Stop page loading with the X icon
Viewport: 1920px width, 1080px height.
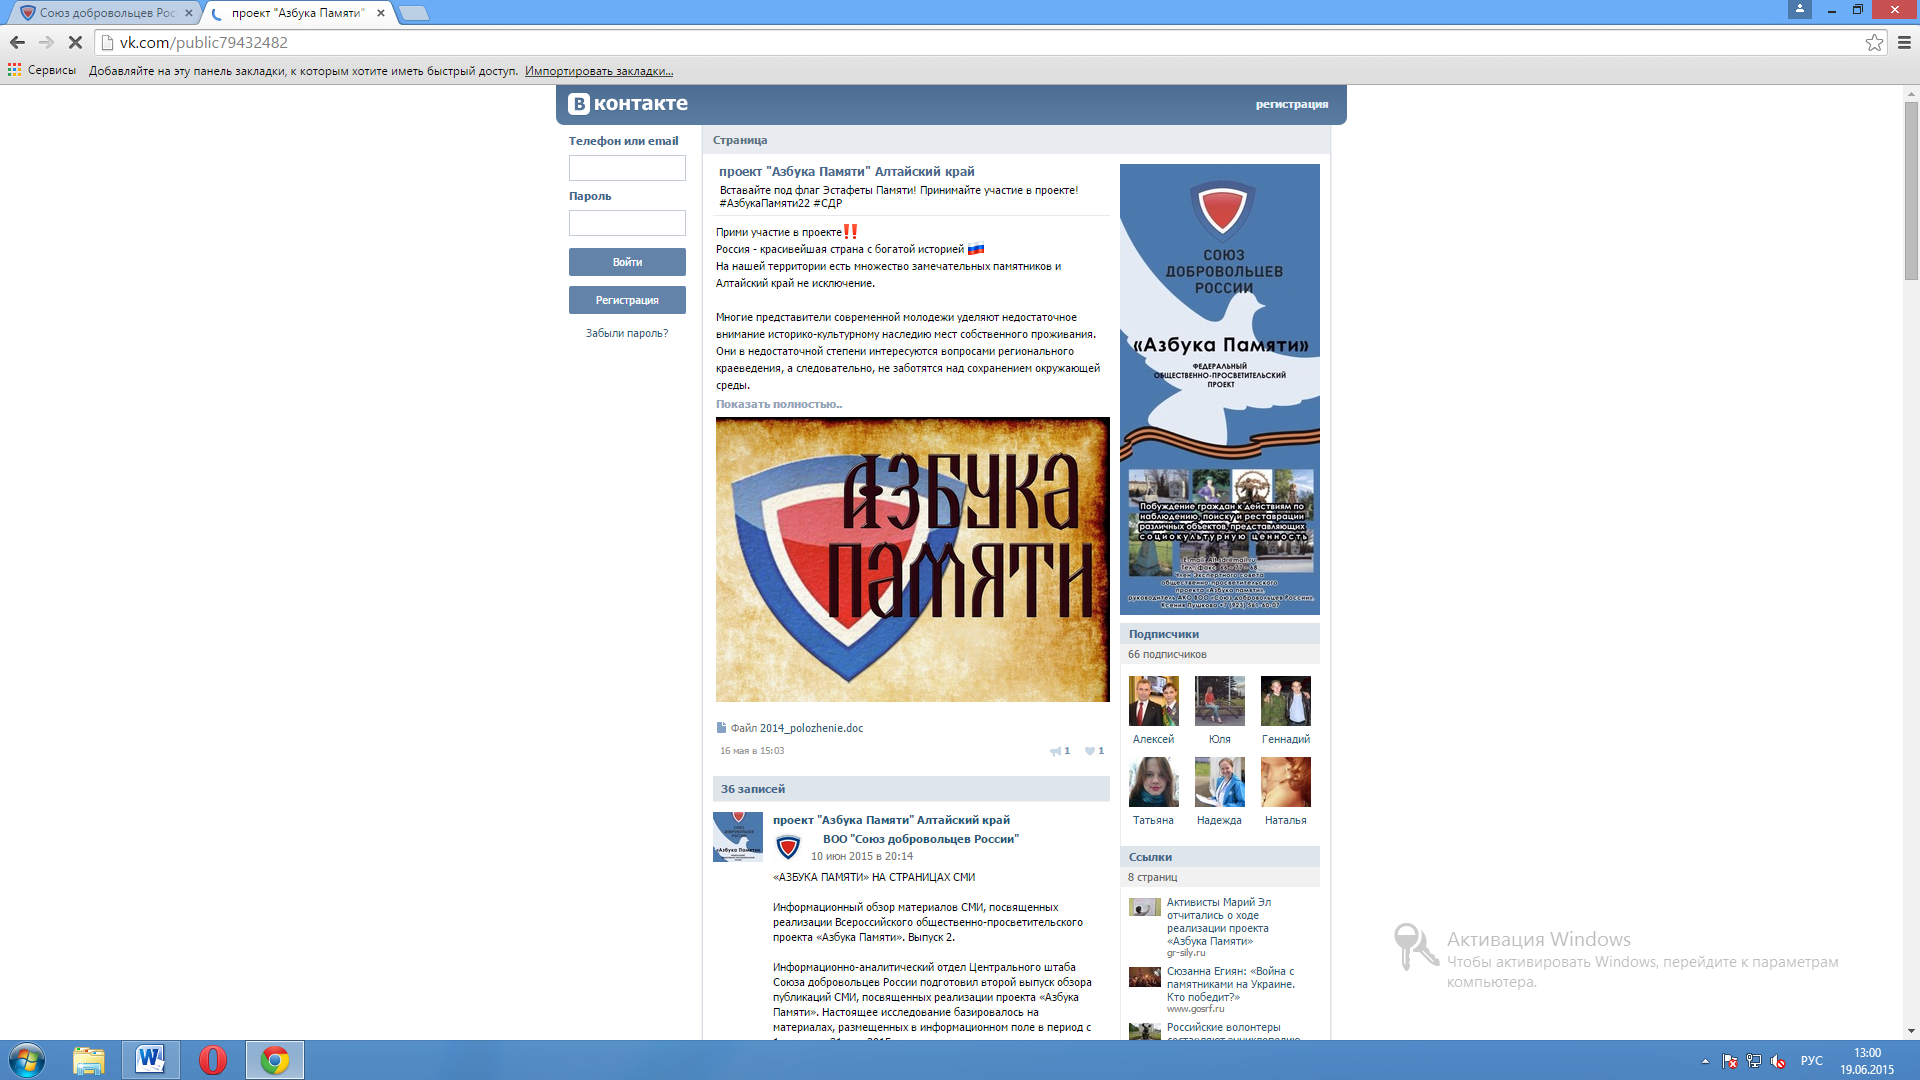click(x=75, y=42)
